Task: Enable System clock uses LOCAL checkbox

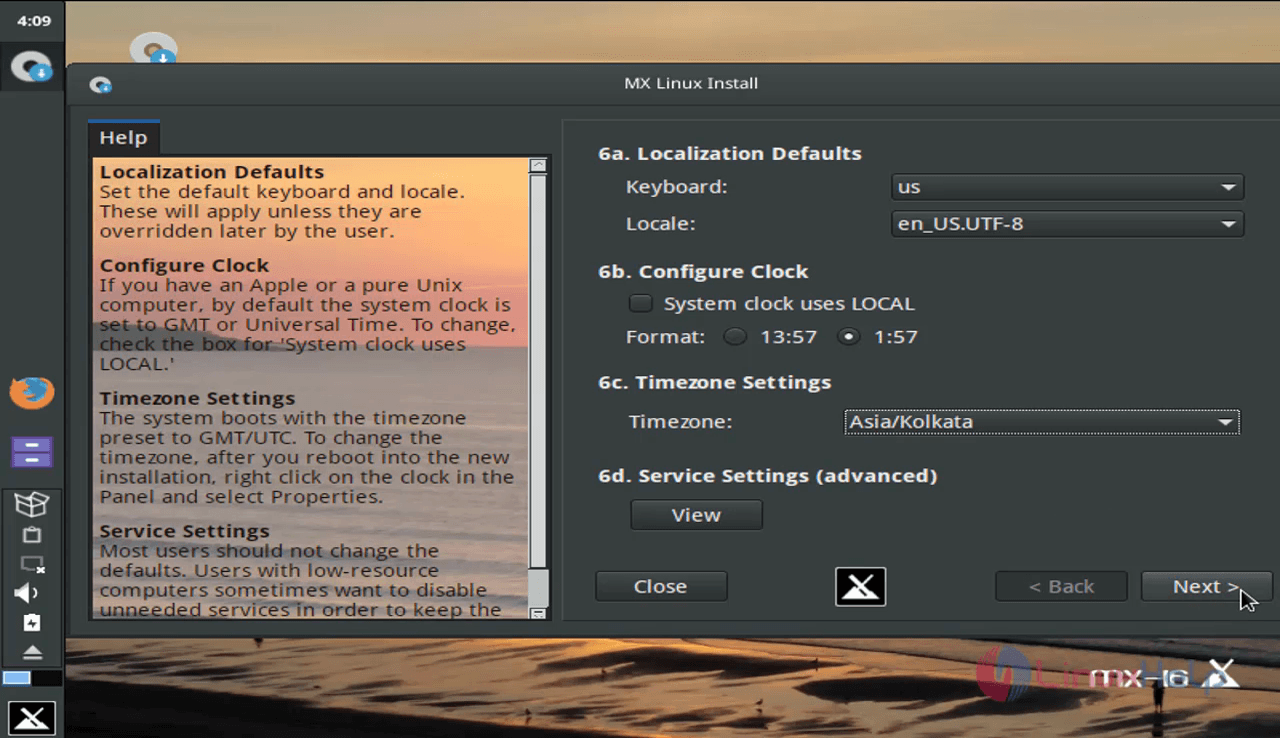Action: point(641,303)
